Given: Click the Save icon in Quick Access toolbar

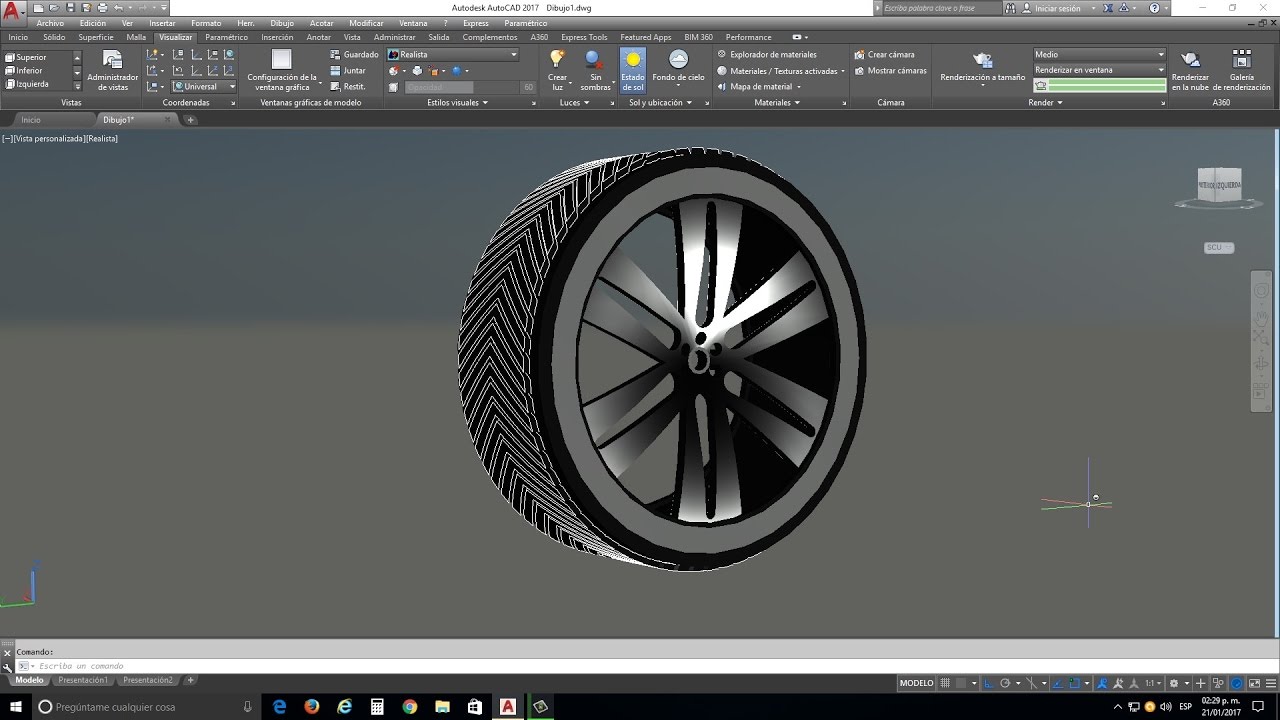Looking at the screenshot, I should point(70,8).
